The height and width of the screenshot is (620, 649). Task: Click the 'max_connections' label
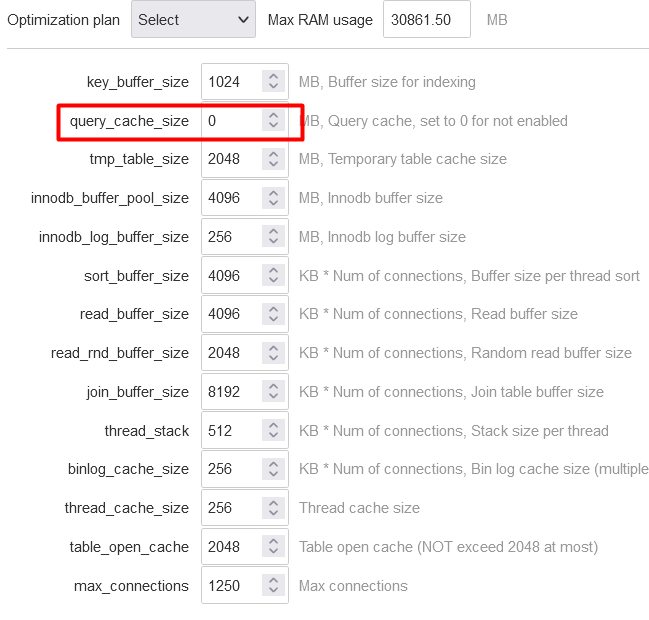point(131,586)
